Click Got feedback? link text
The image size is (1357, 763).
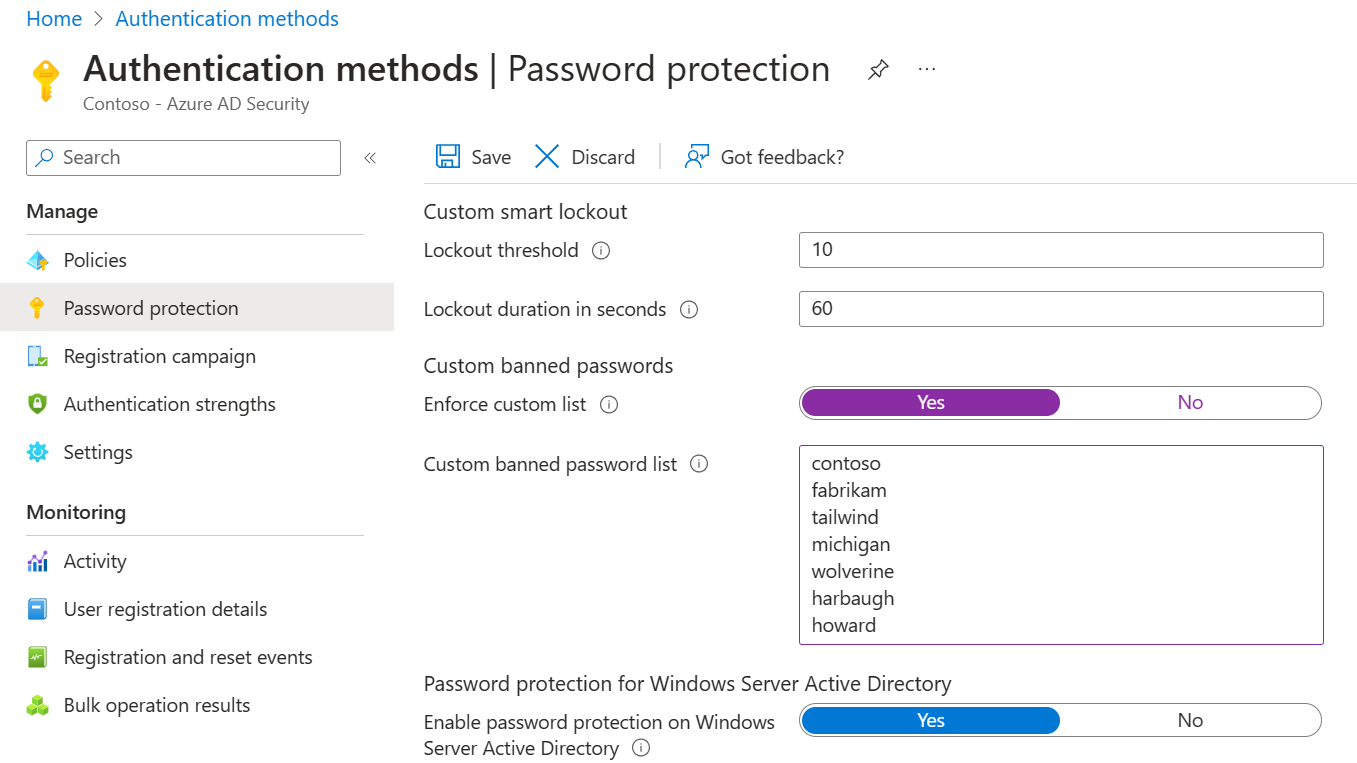tap(782, 157)
